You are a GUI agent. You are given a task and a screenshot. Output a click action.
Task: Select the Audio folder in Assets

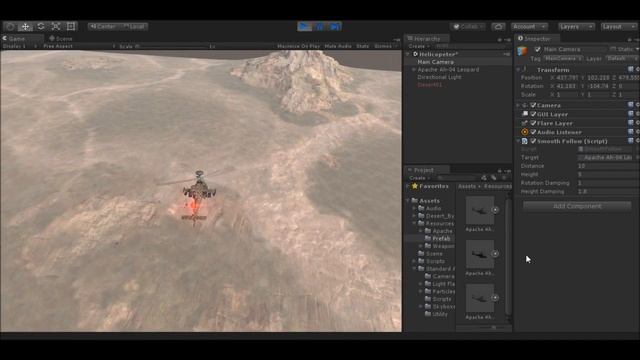429,209
